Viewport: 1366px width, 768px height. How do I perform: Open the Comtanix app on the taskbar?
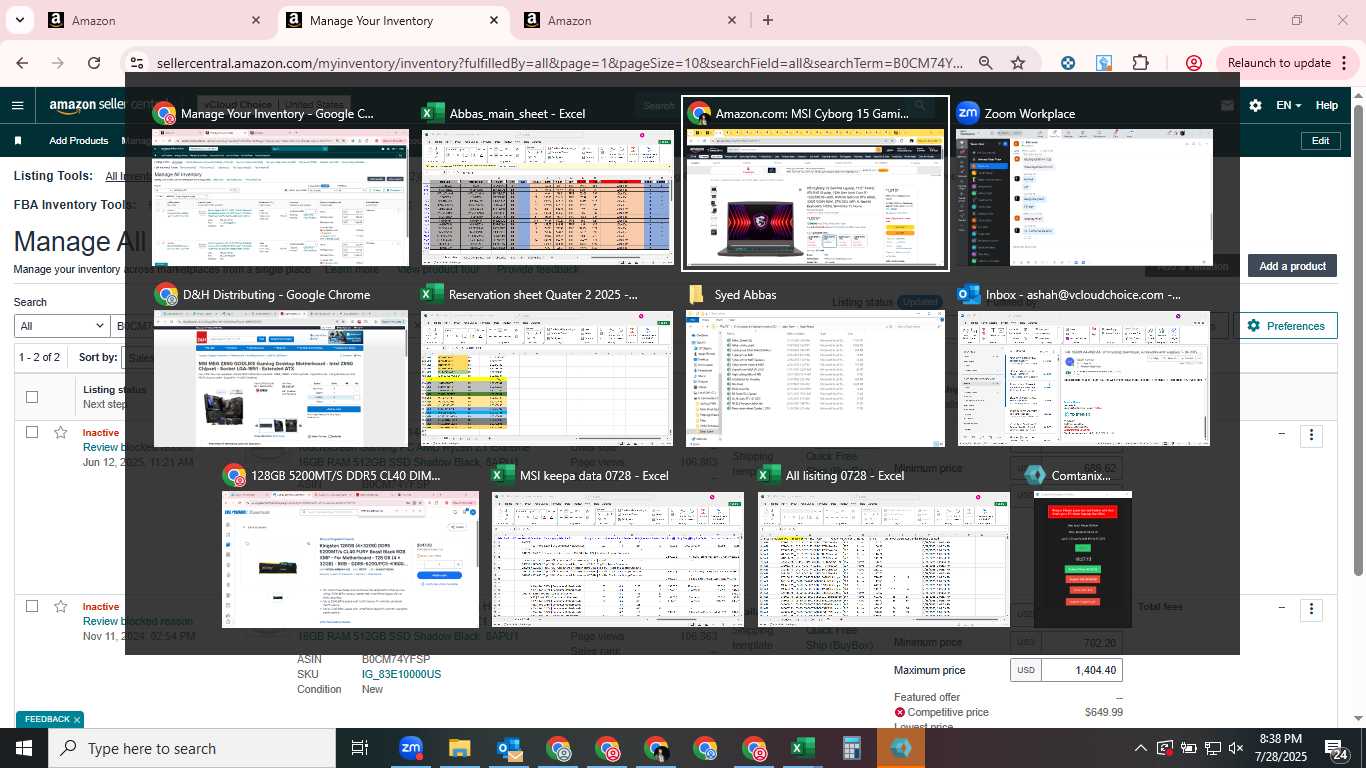901,748
